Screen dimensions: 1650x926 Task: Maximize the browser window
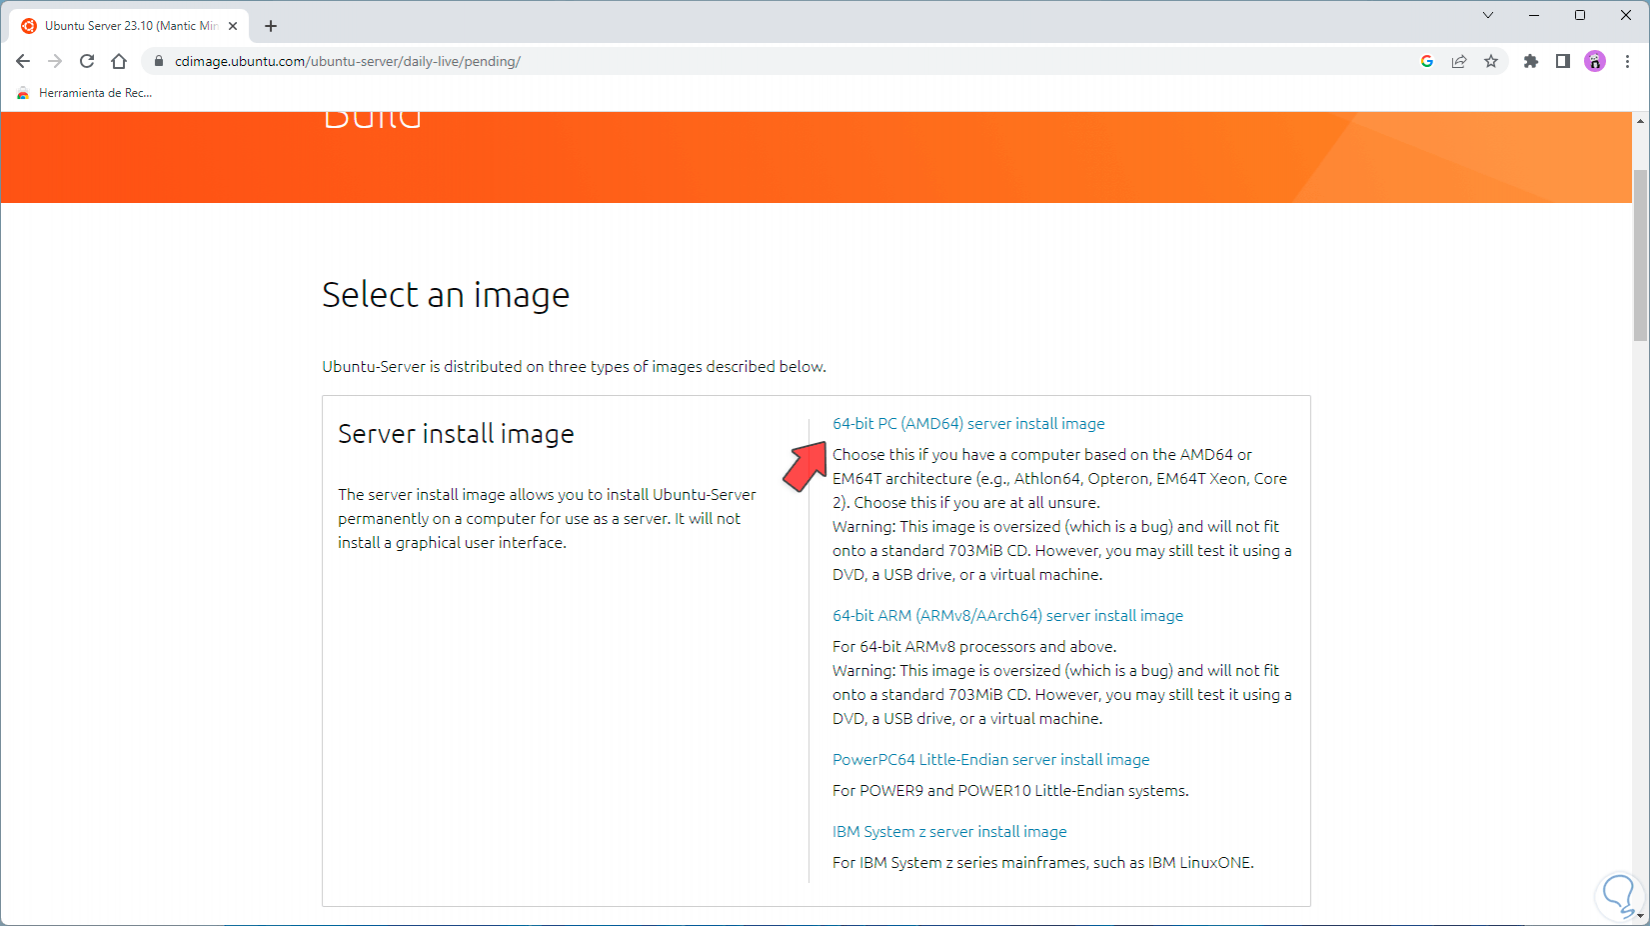click(x=1580, y=15)
